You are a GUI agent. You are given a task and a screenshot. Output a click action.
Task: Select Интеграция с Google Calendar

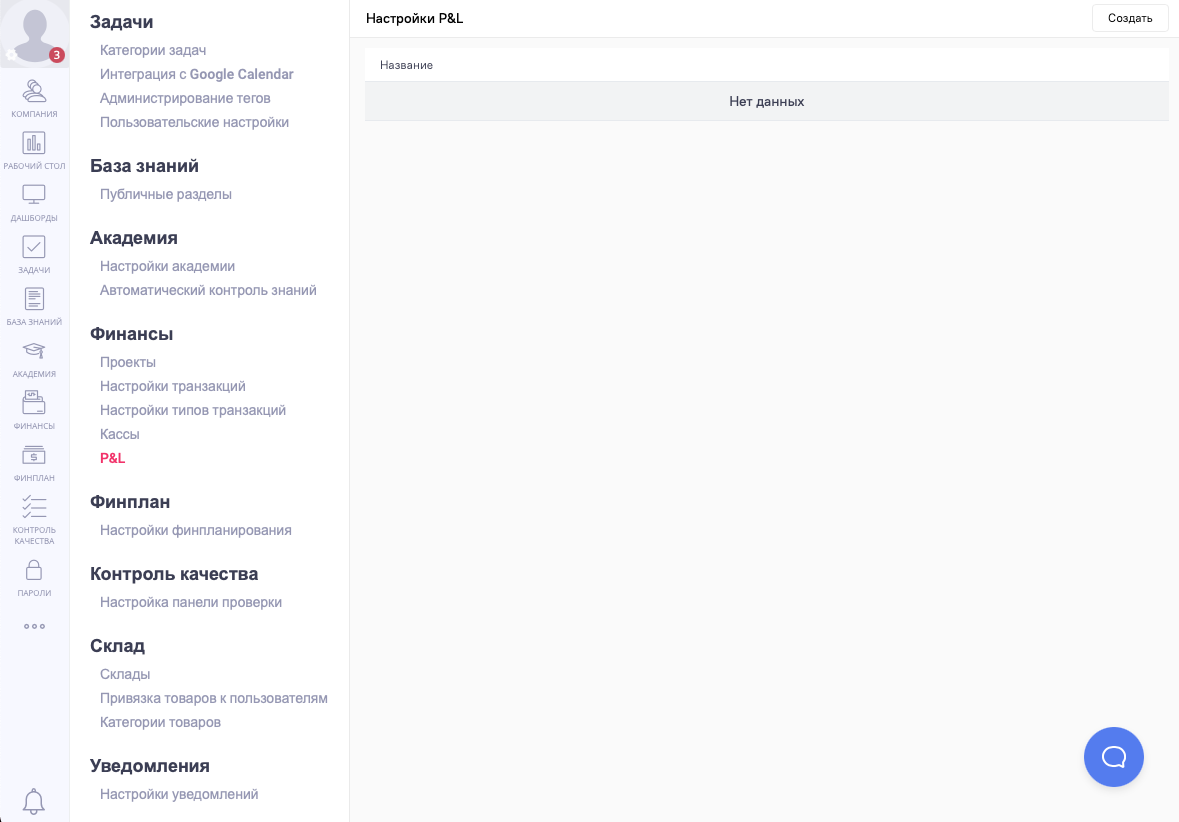pyautogui.click(x=197, y=74)
